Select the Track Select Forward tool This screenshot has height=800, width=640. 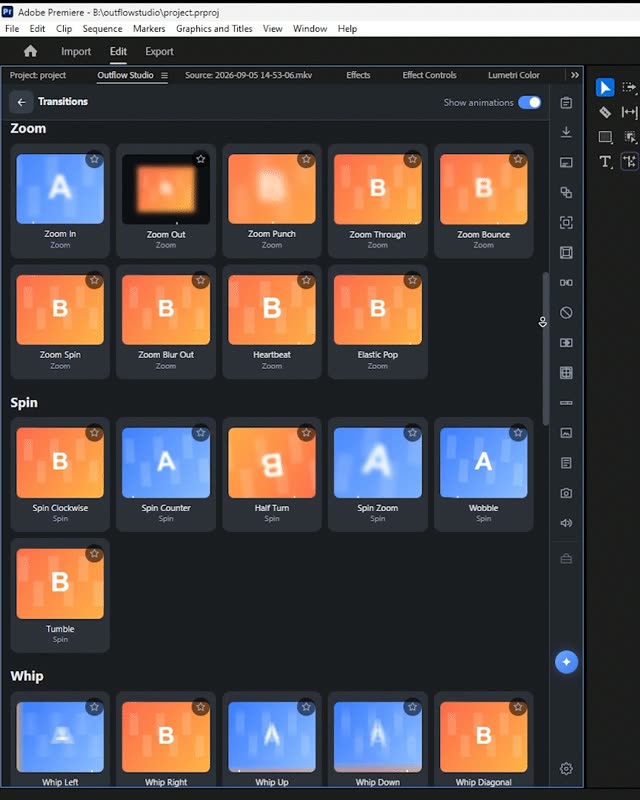pos(629,88)
